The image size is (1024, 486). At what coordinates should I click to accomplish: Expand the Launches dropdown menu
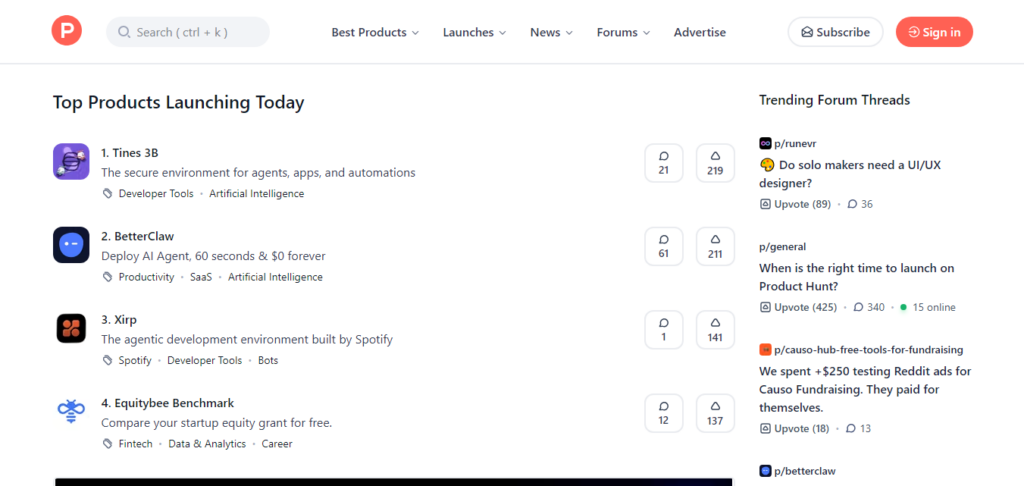click(474, 32)
